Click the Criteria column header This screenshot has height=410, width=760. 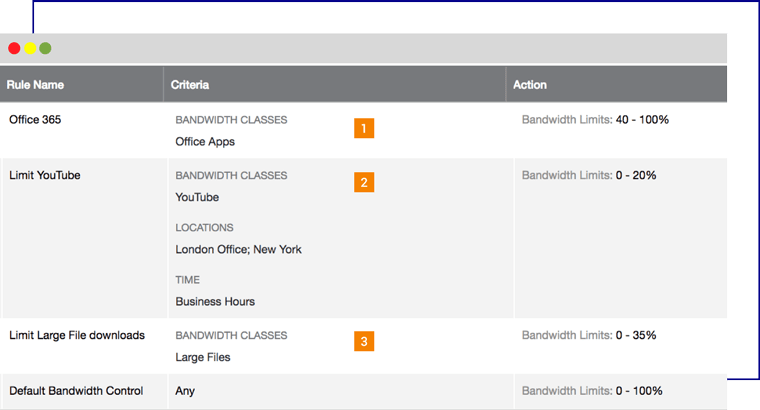(190, 85)
